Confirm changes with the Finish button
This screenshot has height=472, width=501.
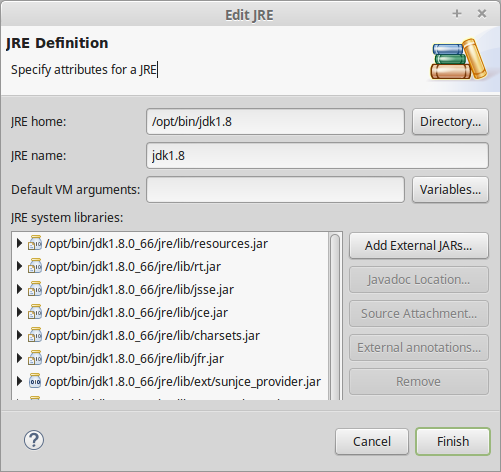point(453,442)
